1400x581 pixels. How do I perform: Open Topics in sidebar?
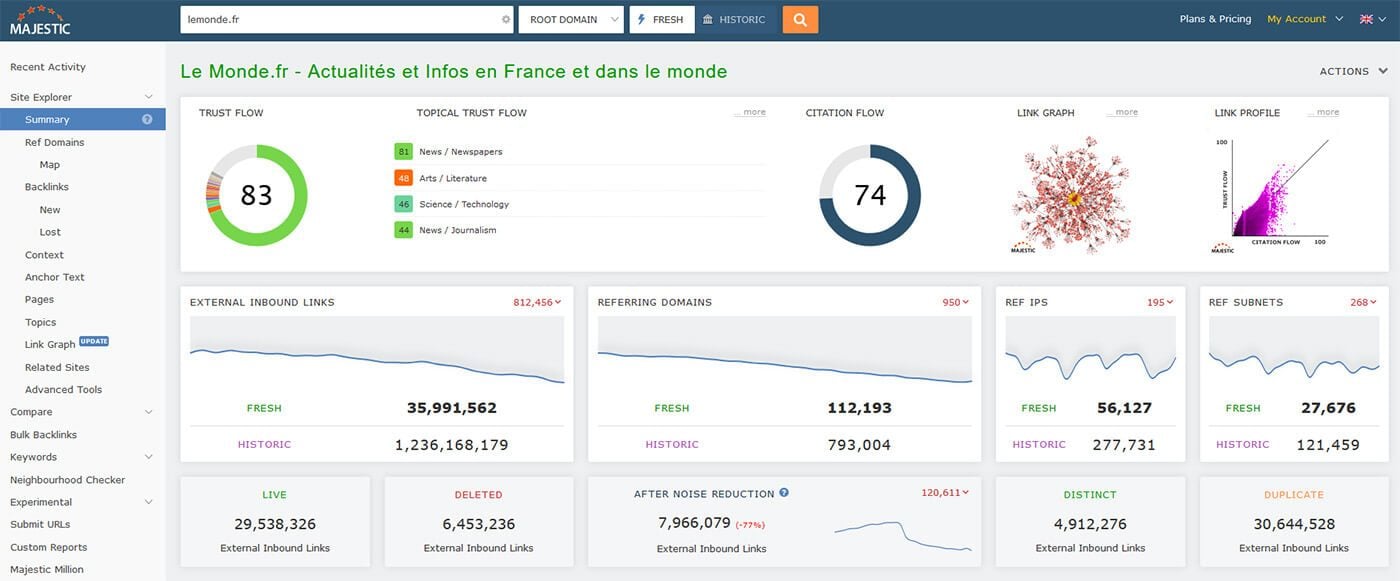[x=41, y=322]
